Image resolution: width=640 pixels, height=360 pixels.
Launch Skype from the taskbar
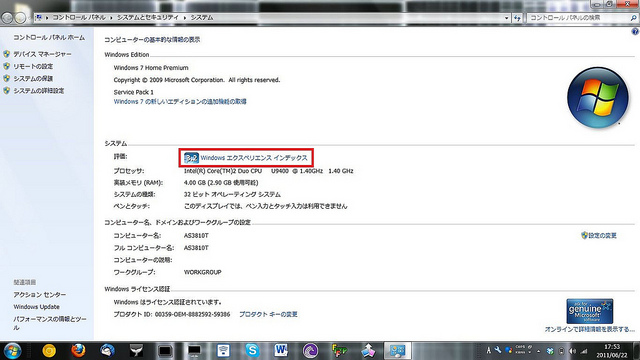[252, 351]
